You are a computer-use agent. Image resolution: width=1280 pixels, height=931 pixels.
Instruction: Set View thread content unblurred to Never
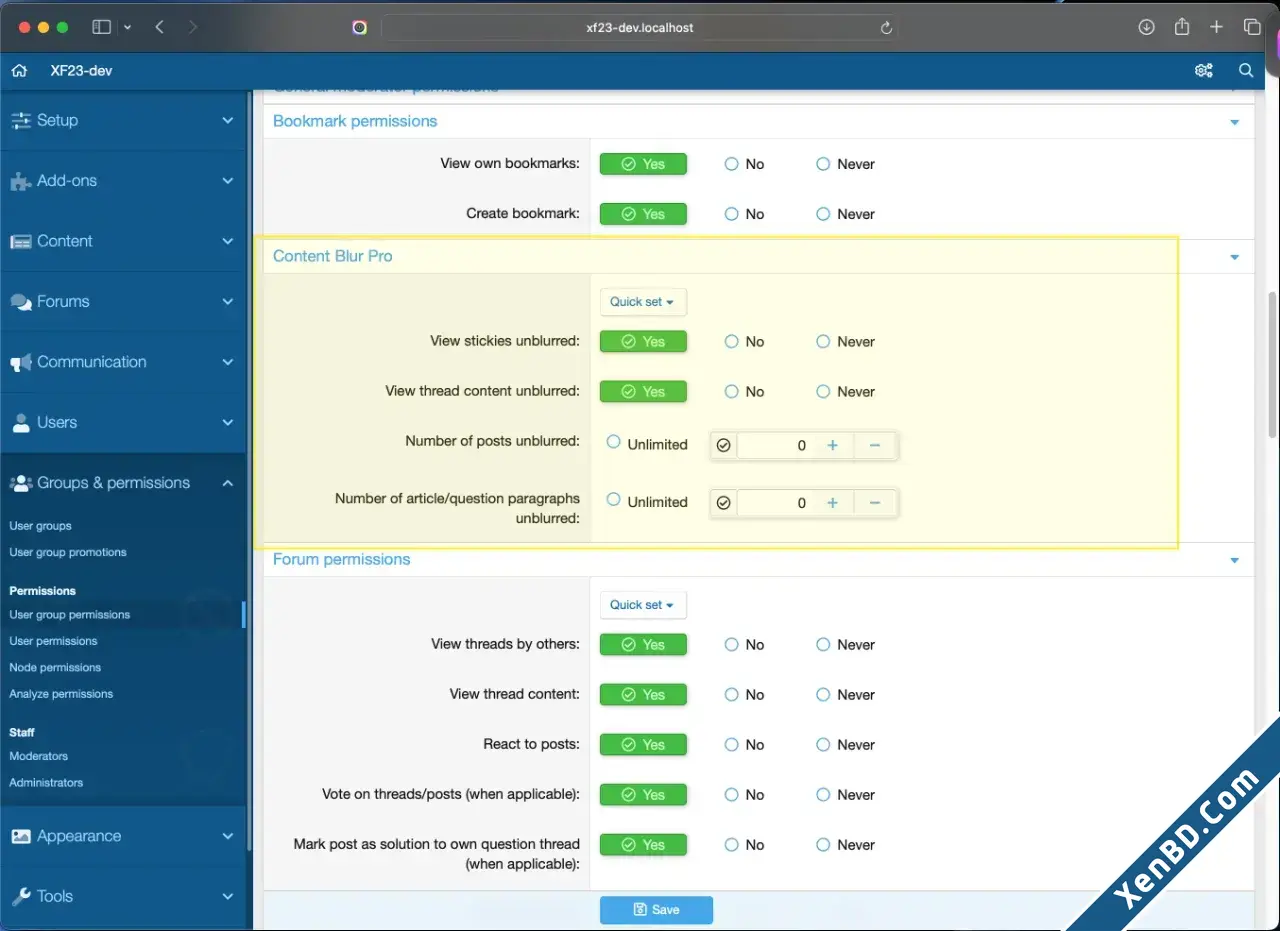846,392
